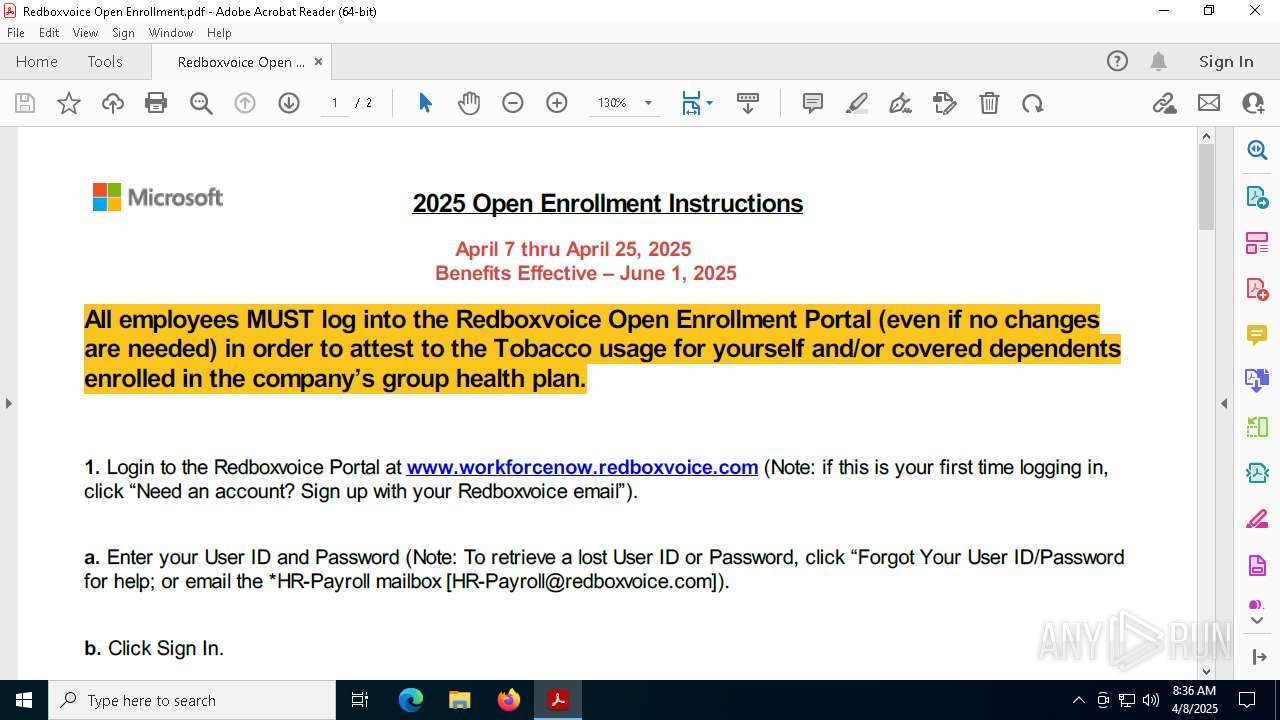Activate the selection arrow tool
This screenshot has height=720, width=1280.
[x=425, y=103]
